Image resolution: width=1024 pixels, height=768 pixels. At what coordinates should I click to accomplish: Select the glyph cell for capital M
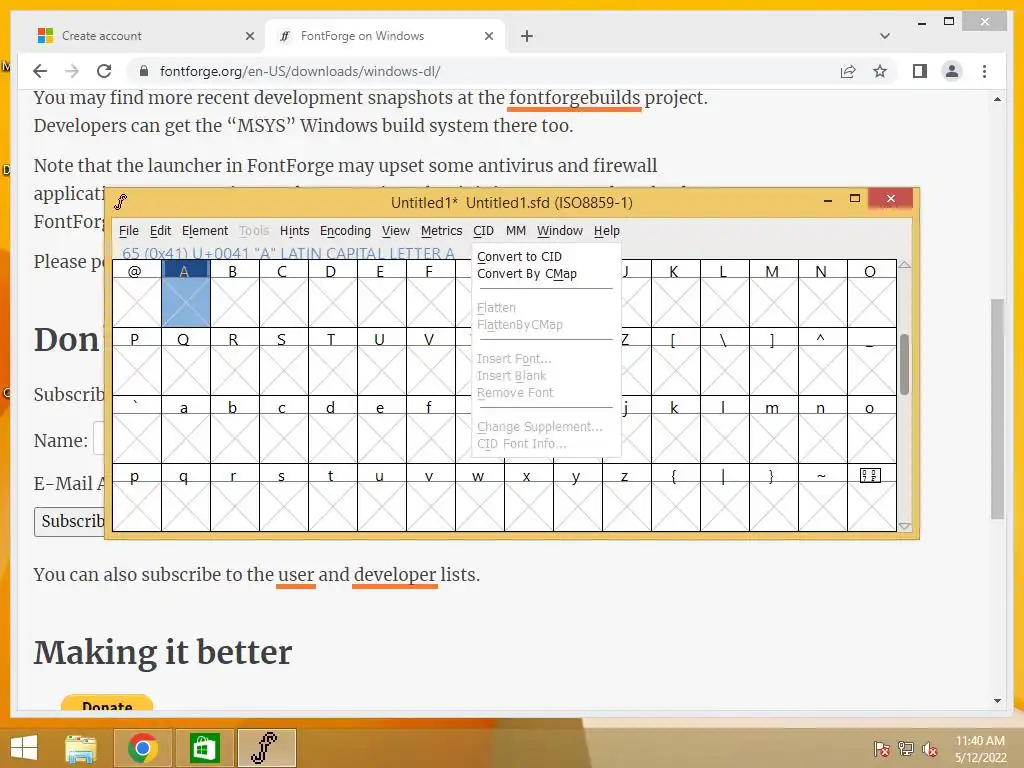[x=773, y=293]
